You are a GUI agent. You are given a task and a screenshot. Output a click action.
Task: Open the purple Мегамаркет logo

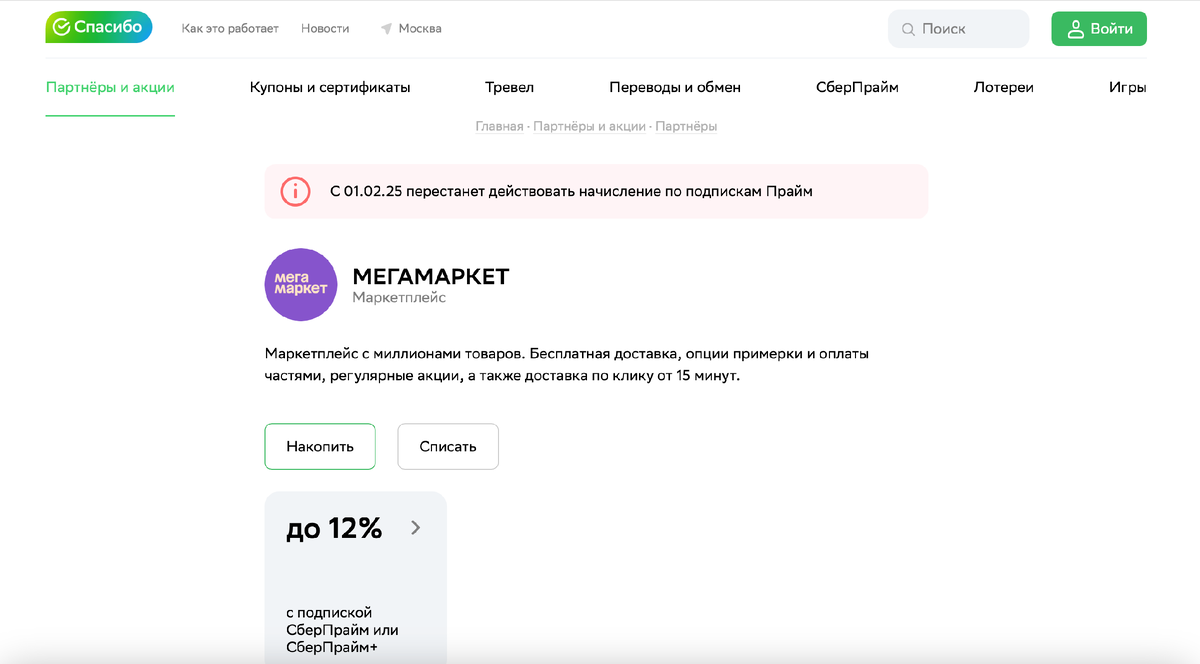coord(301,285)
